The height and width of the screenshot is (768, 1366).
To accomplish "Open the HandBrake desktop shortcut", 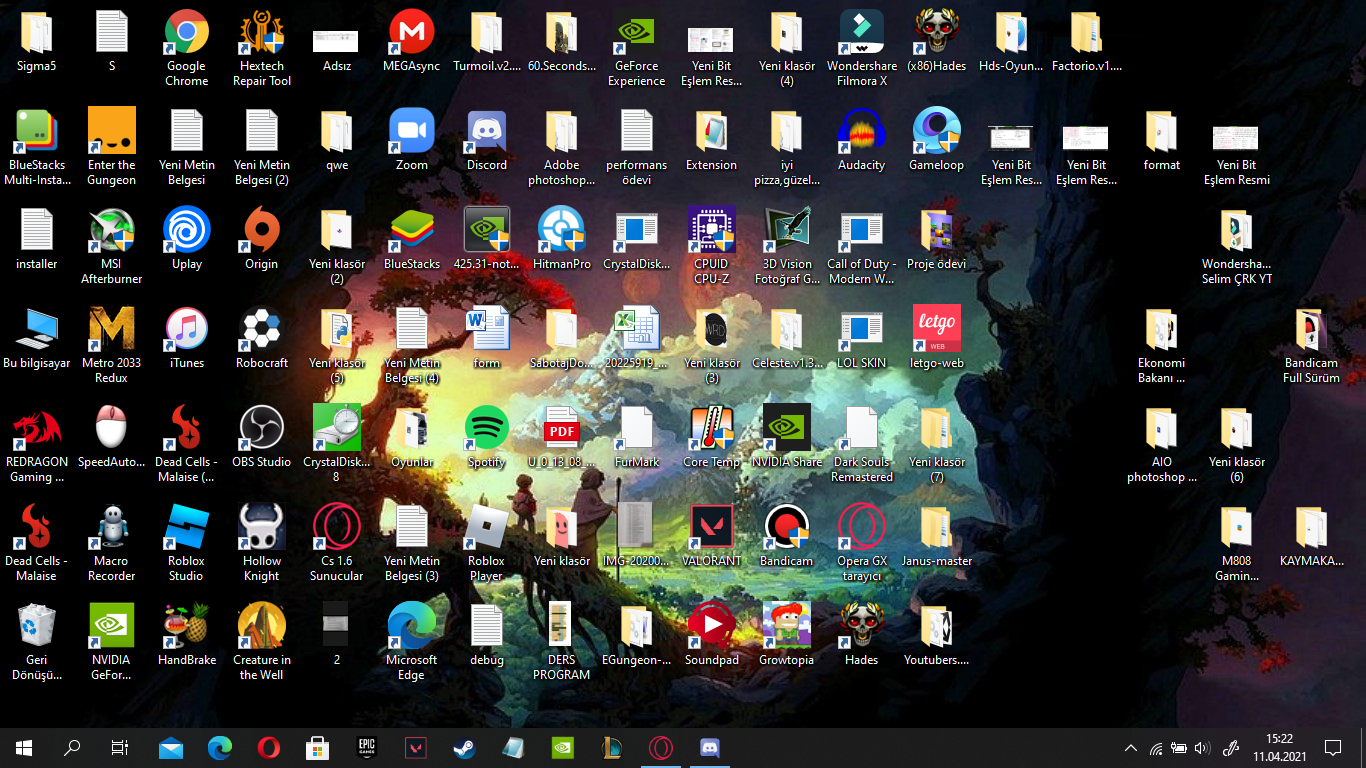I will [x=187, y=635].
